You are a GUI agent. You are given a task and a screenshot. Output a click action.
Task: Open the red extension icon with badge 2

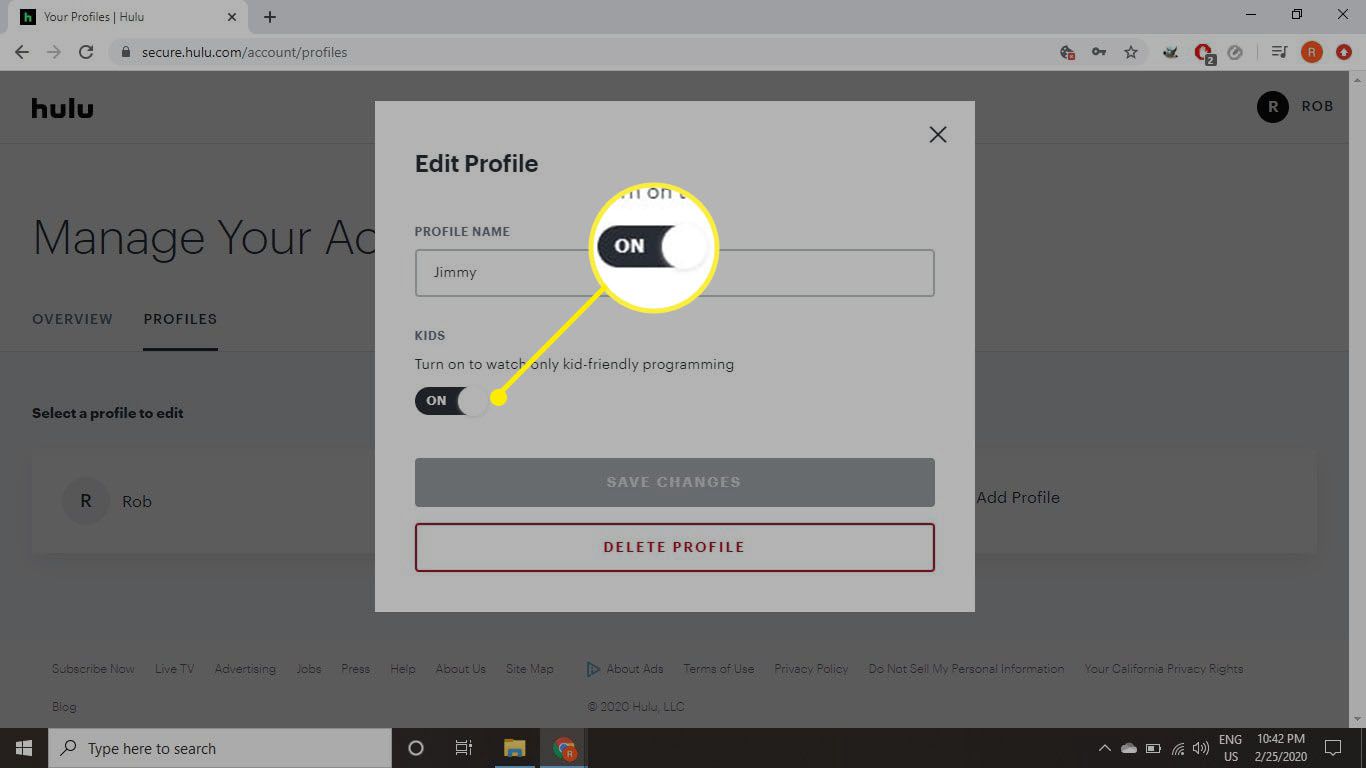tap(1204, 53)
